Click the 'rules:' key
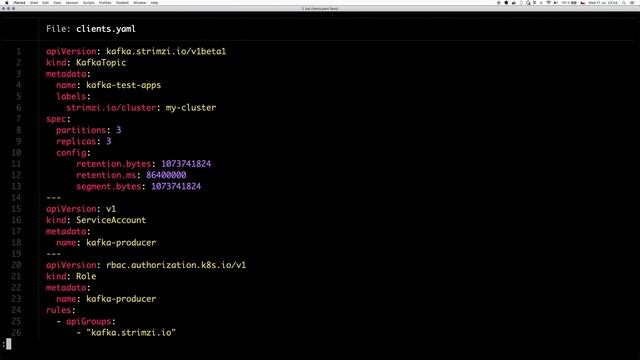This screenshot has height=360, width=640. [60, 310]
